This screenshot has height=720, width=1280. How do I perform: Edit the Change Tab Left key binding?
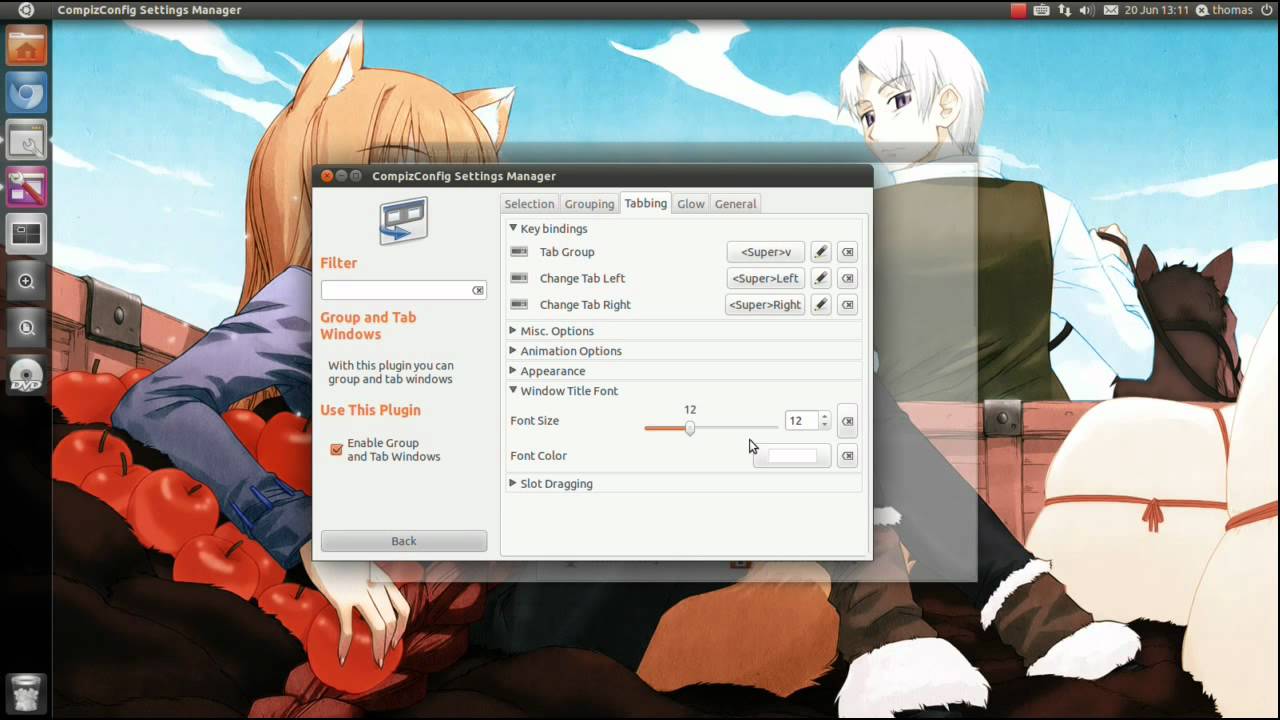coord(821,278)
